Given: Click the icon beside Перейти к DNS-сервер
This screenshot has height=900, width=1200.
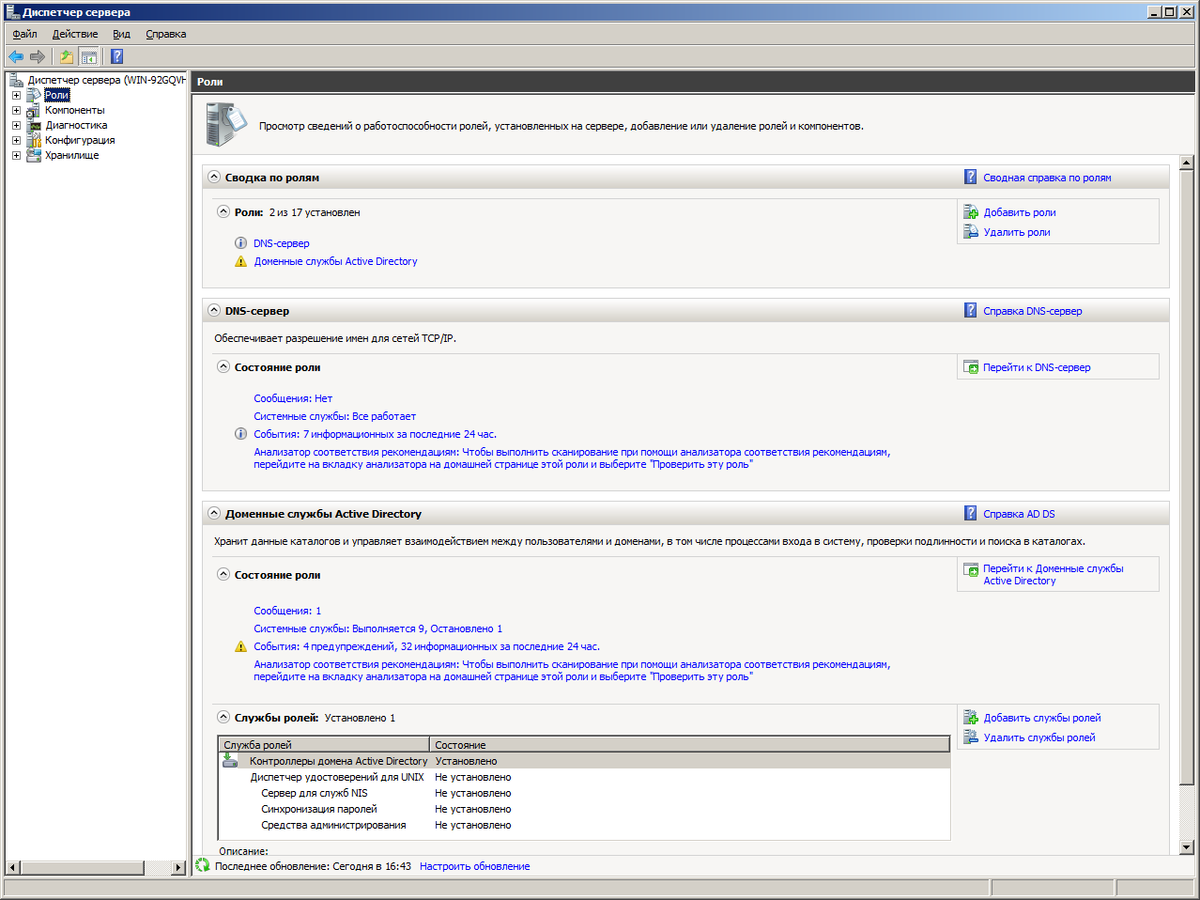Looking at the screenshot, I should [x=970, y=367].
